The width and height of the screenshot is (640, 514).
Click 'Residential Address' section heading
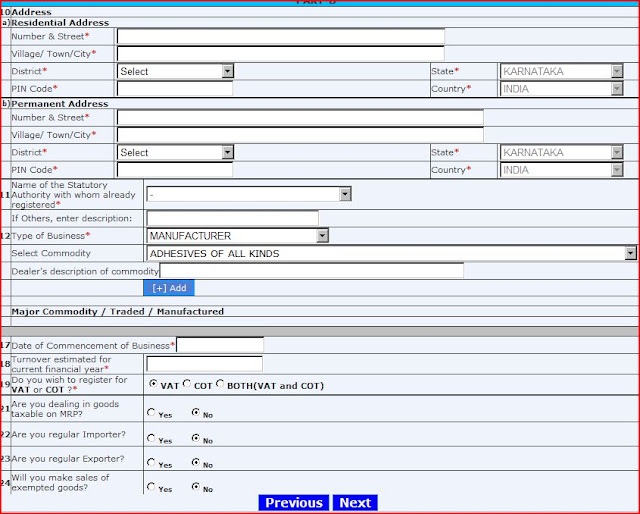pos(60,23)
